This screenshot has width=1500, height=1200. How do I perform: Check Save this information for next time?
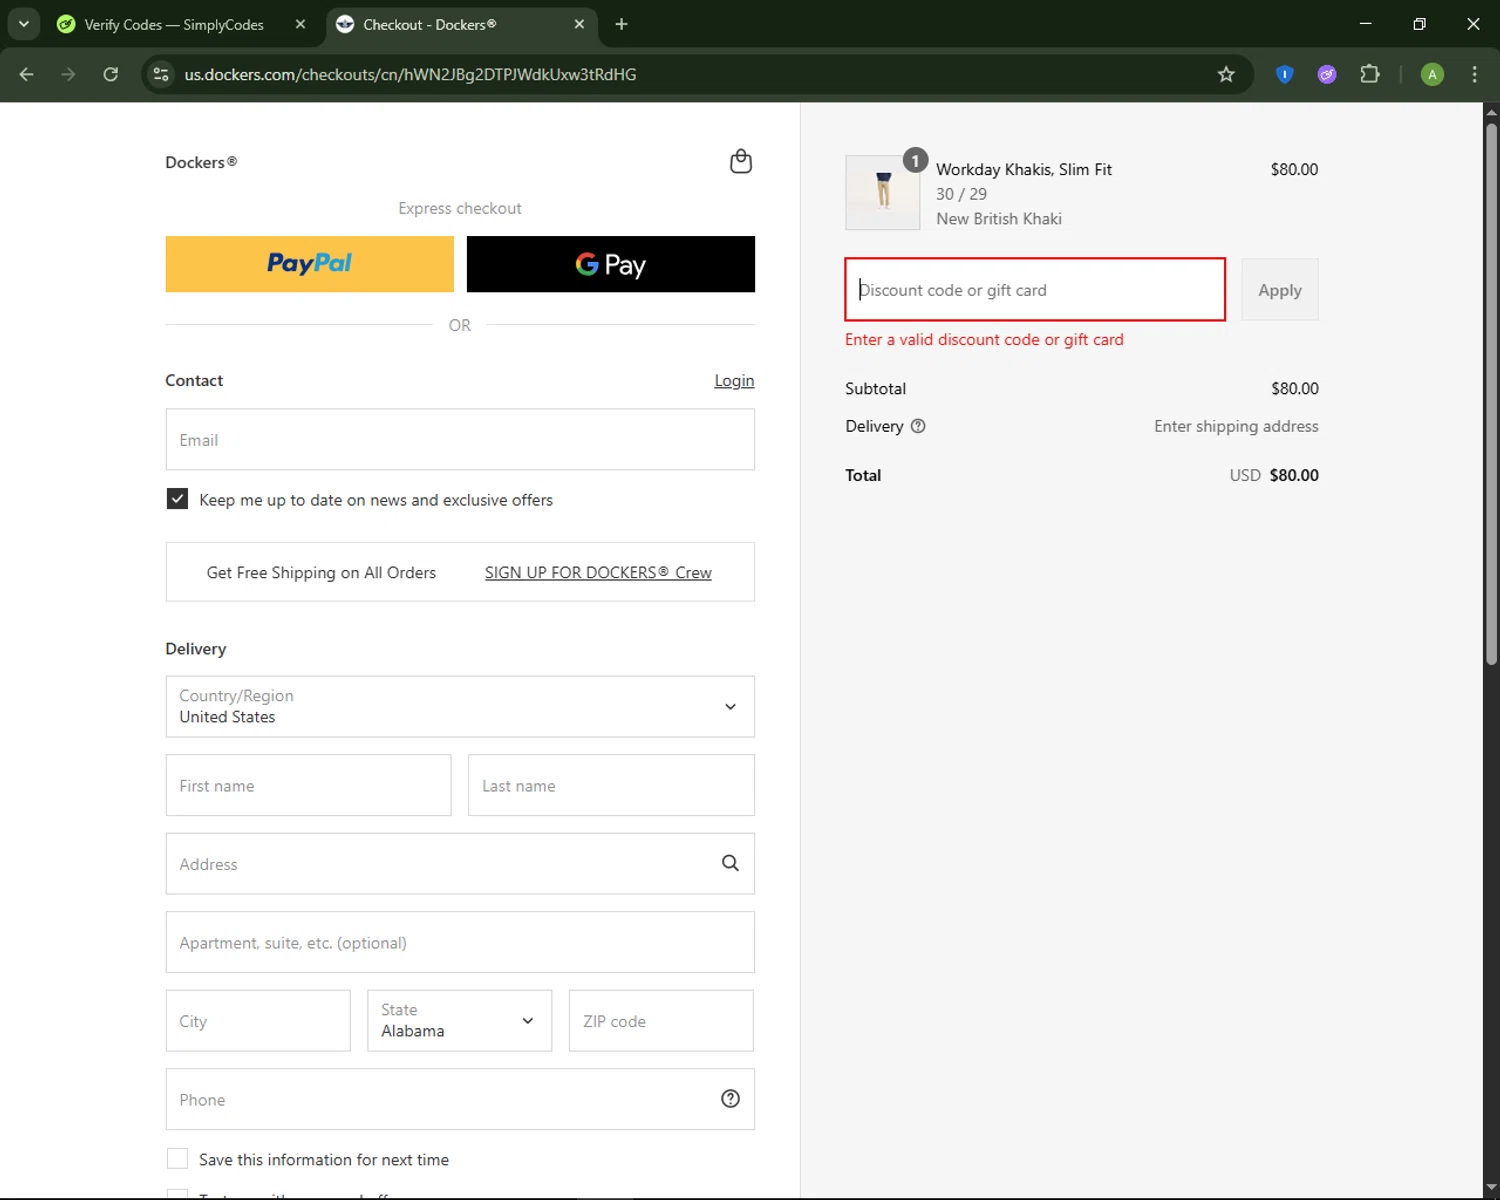pos(177,1159)
